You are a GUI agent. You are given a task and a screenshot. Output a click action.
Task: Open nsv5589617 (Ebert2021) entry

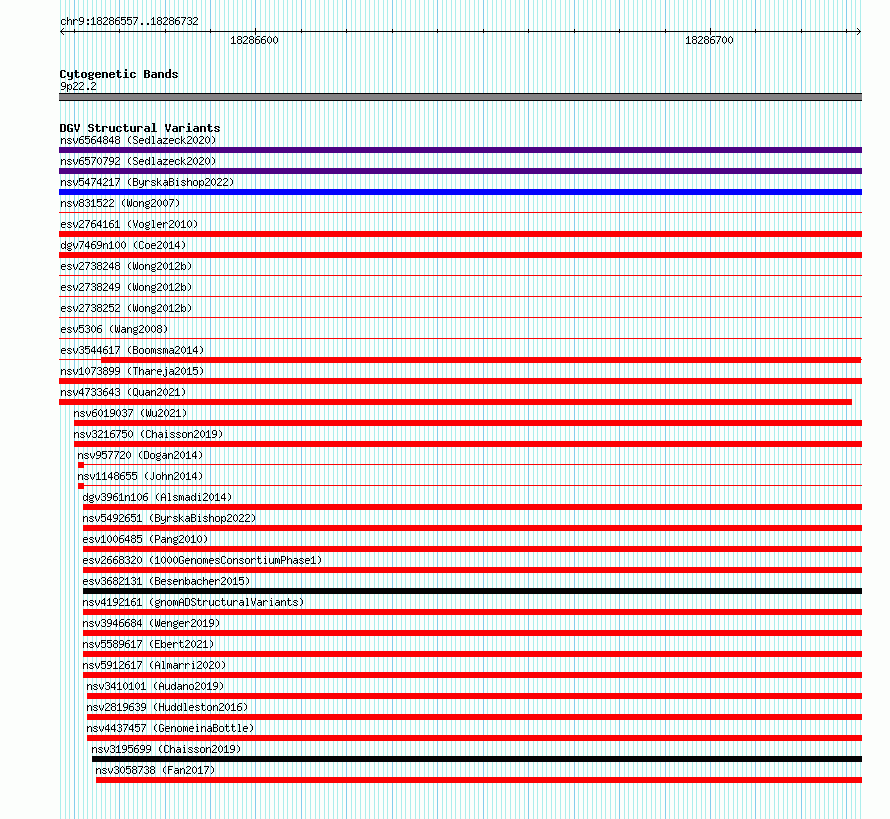point(148,644)
